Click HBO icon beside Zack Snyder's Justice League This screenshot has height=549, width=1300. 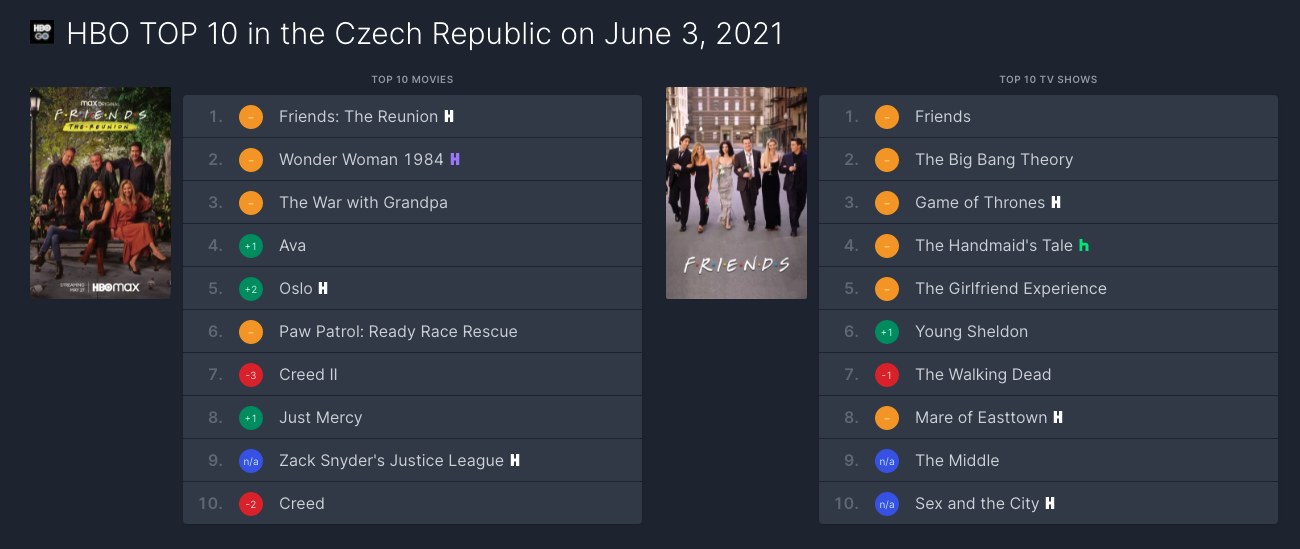pyautogui.click(x=515, y=461)
